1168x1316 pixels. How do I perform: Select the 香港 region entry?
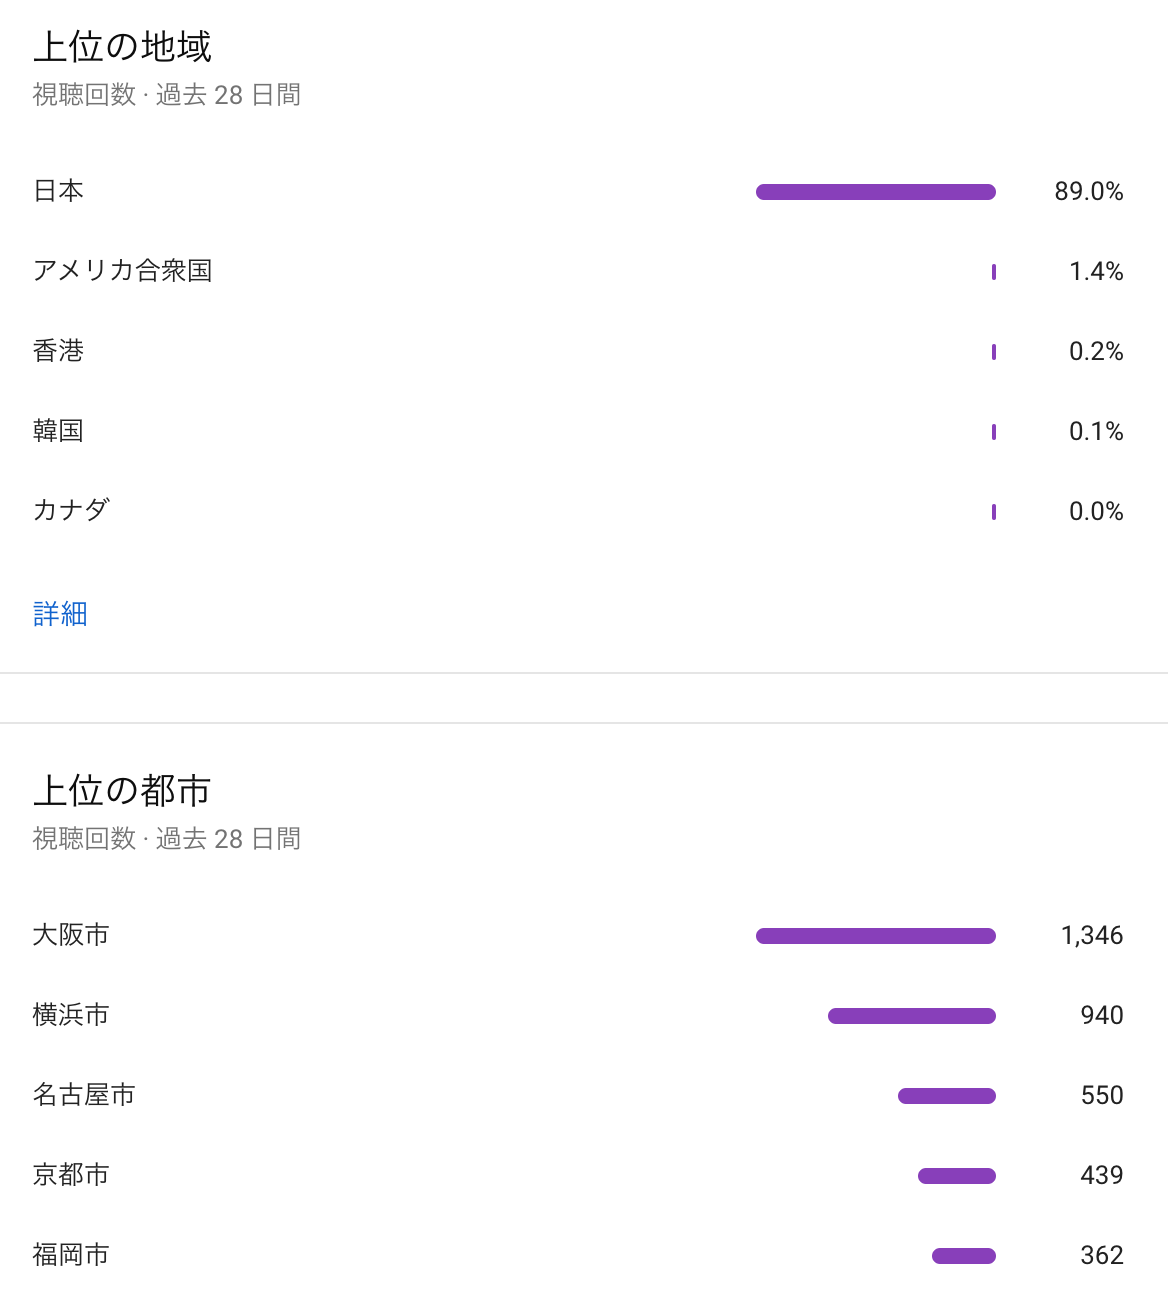pyautogui.click(x=59, y=351)
